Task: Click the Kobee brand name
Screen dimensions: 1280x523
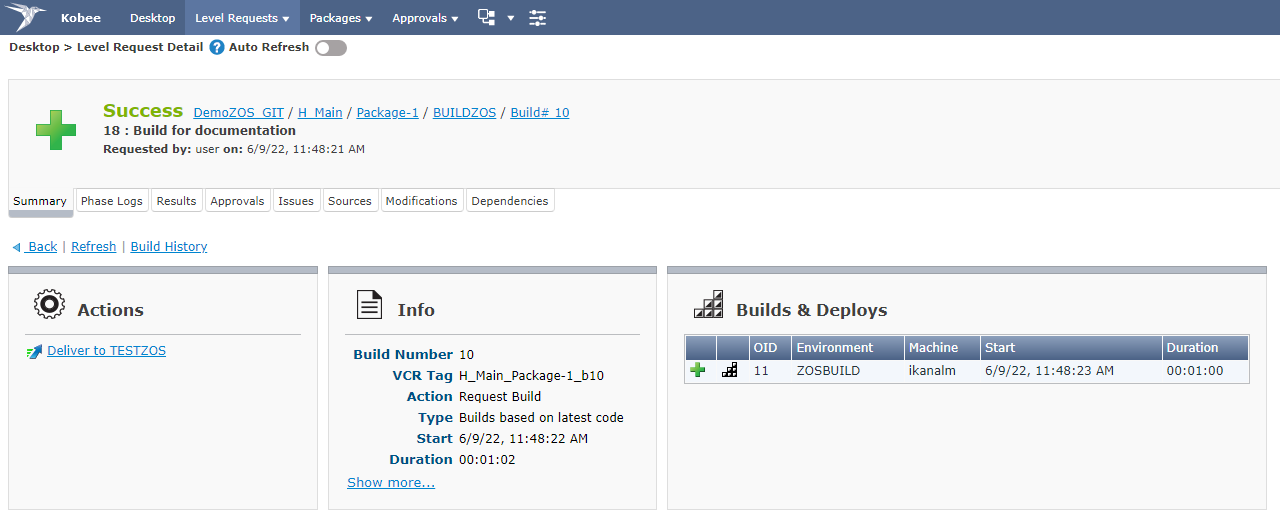Action: [81, 18]
